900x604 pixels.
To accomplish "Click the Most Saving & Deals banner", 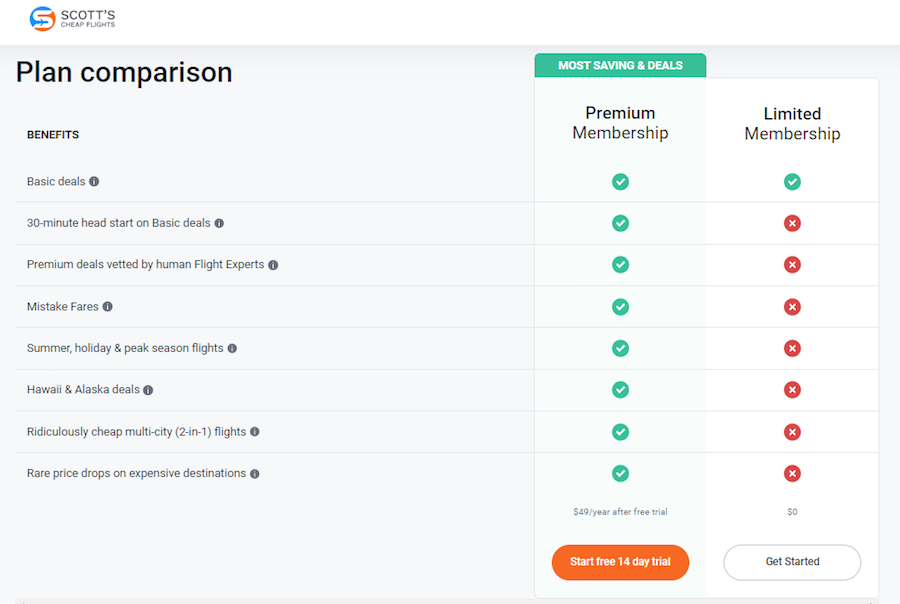I will pyautogui.click(x=620, y=65).
